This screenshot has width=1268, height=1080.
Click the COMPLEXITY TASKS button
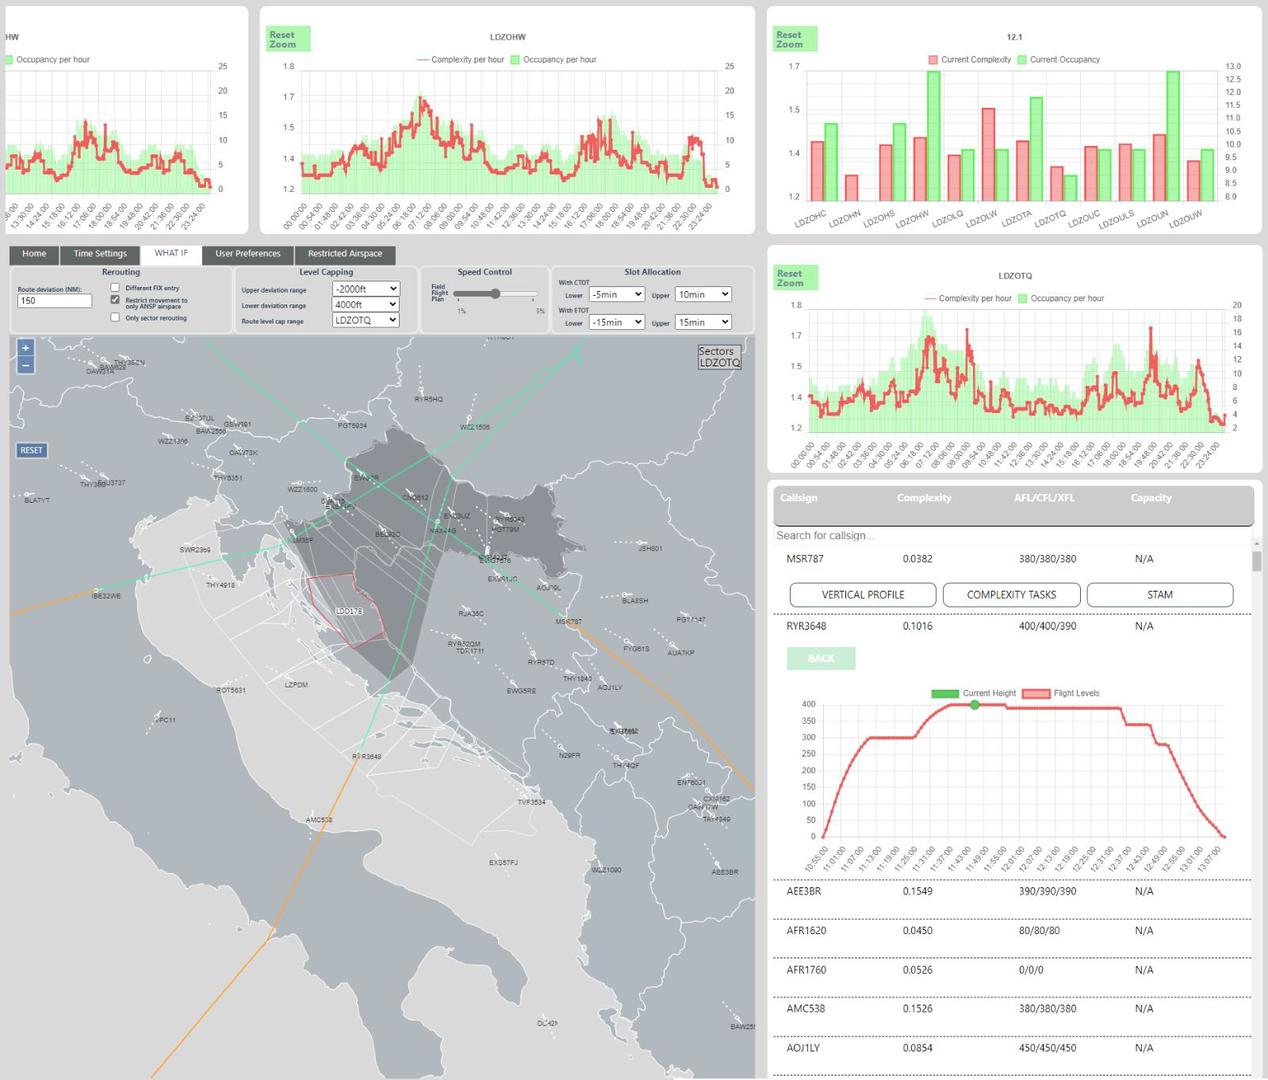click(x=1011, y=595)
